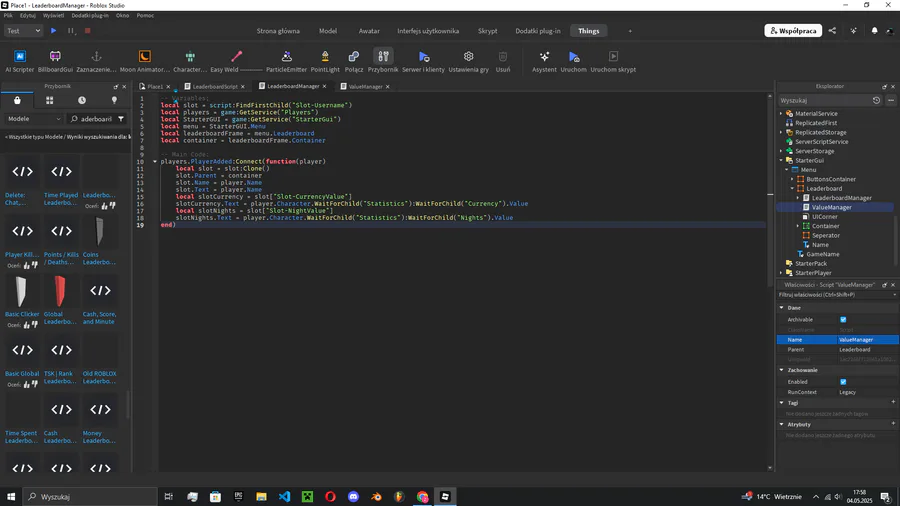Open the Character plugin tool
Viewport: 900px width, 506px height.
pos(190,60)
